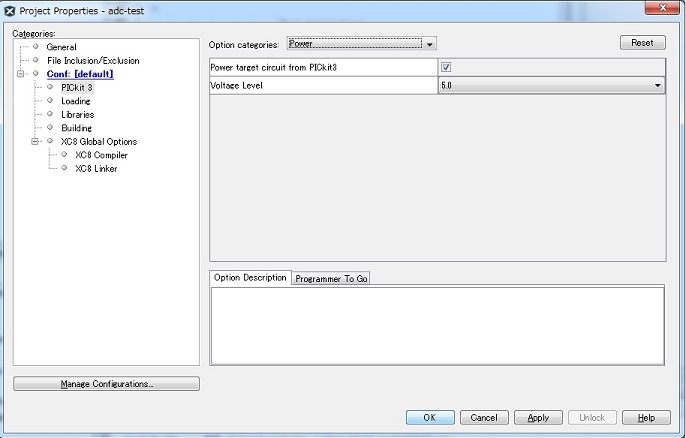This screenshot has height=438, width=686.
Task: Select File Inclusion/Exclusion category
Action: pyautogui.click(x=93, y=60)
